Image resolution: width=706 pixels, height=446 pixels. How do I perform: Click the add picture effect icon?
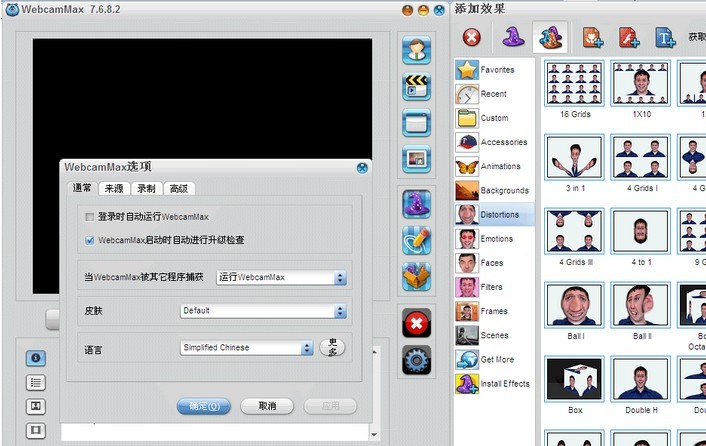tap(592, 37)
